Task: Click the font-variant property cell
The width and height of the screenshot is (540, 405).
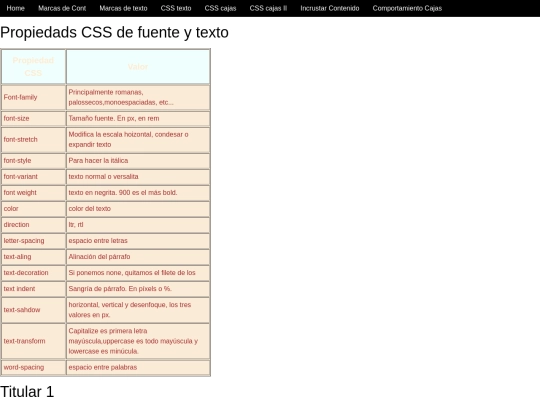Action: click(33, 177)
